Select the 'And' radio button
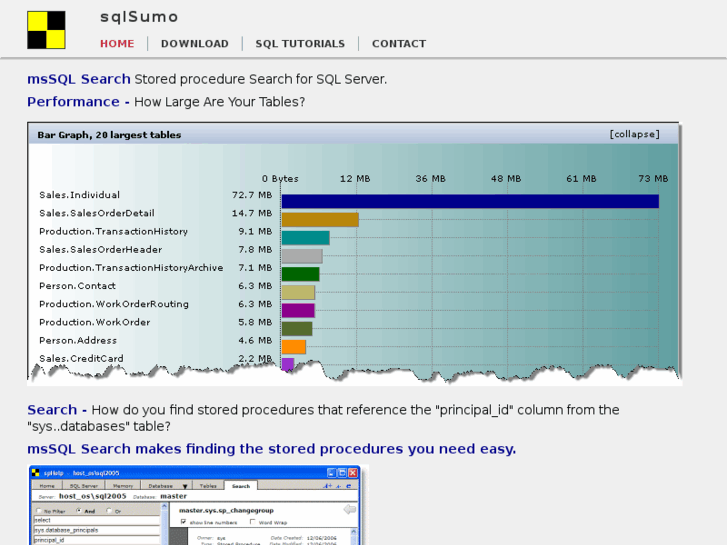The height and width of the screenshot is (545, 727). [79, 510]
